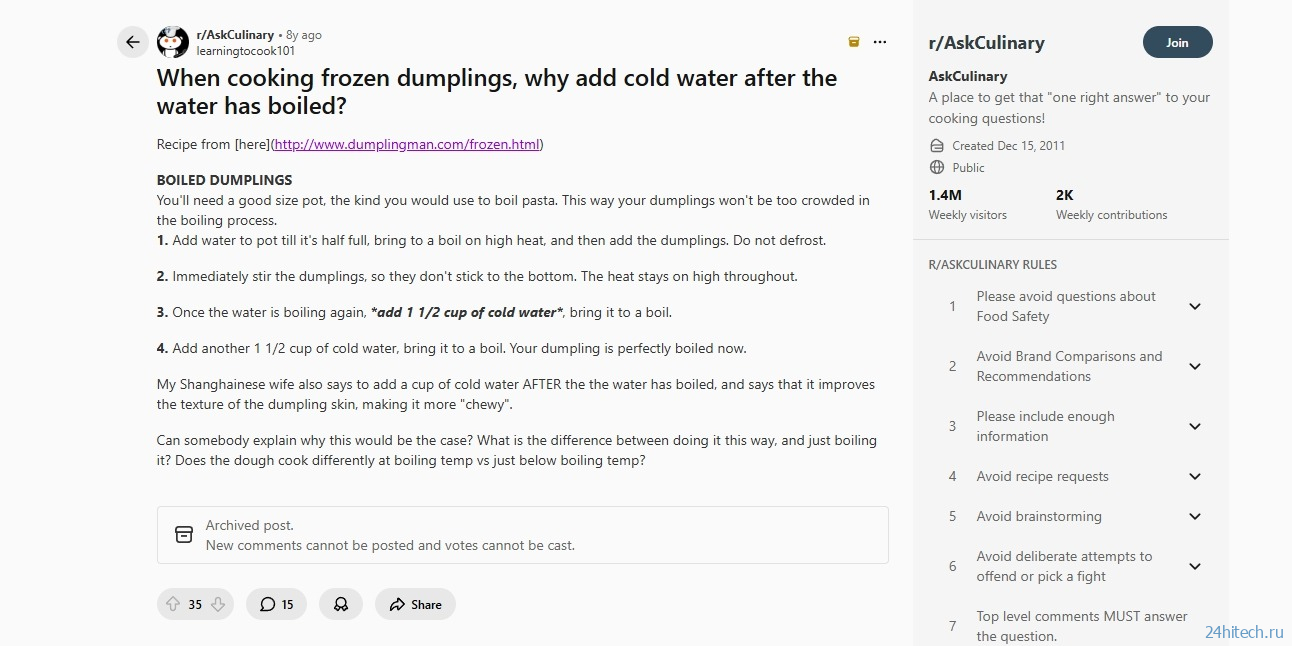Join the r/AskCulinary community
Screen dimensions: 1292x646
(x=1177, y=42)
